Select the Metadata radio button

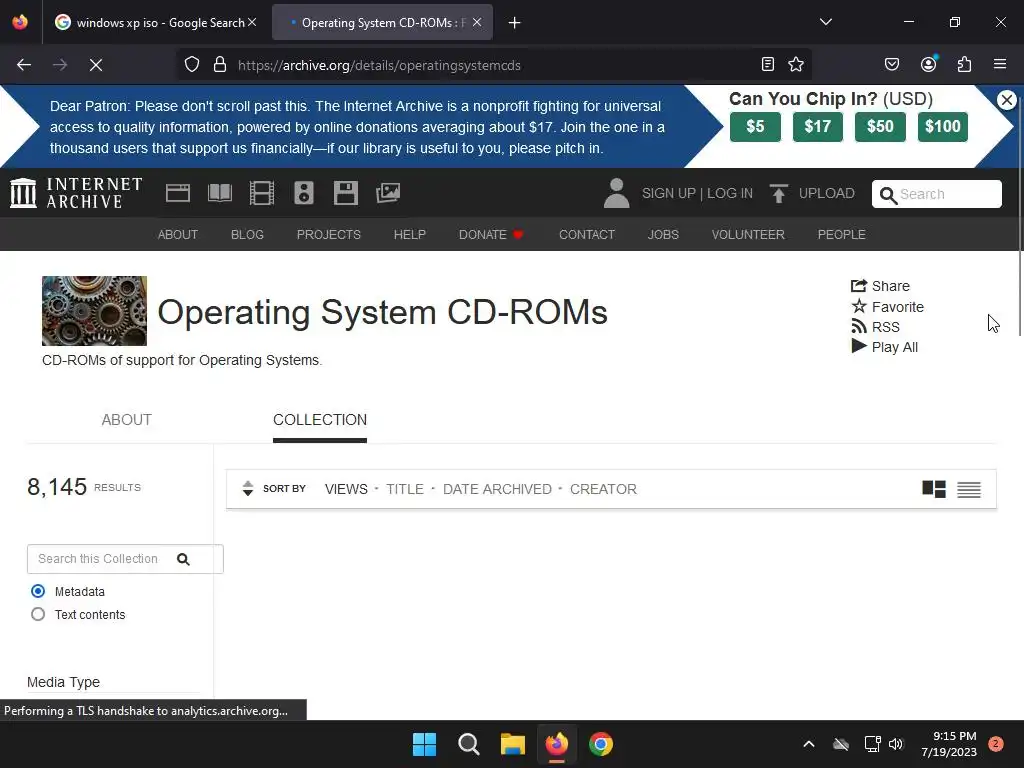click(x=38, y=591)
